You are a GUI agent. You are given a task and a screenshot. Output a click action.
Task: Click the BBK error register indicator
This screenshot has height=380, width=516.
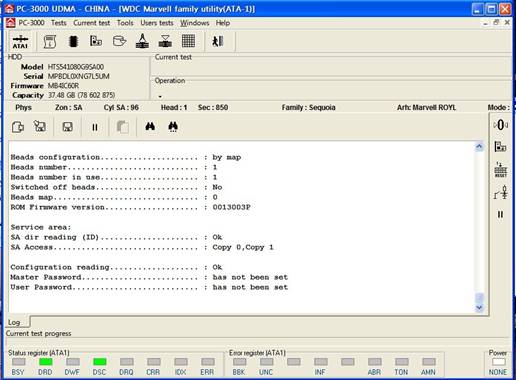point(239,362)
